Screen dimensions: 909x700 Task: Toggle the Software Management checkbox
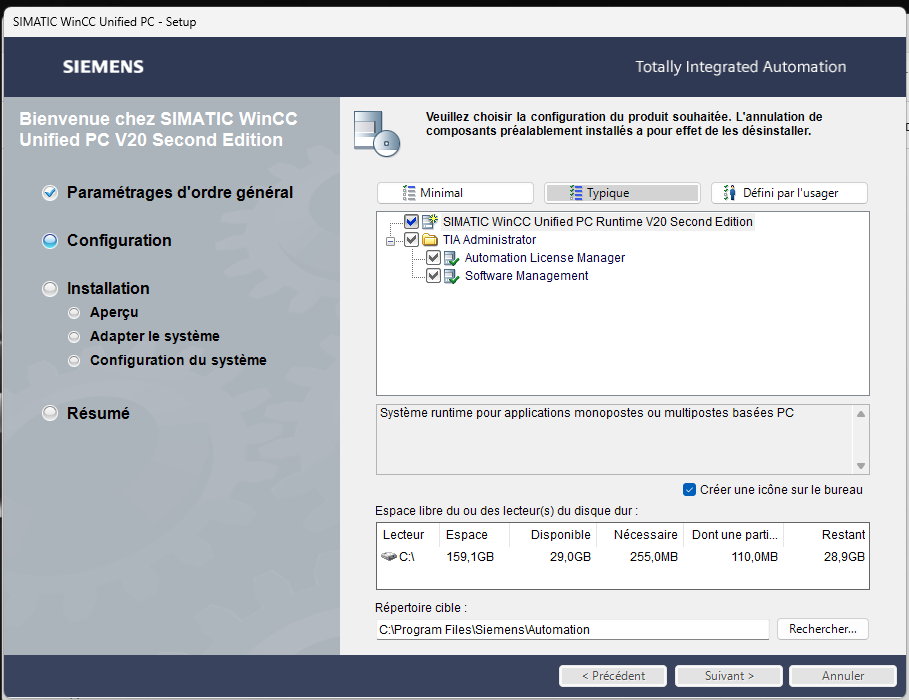pos(433,275)
